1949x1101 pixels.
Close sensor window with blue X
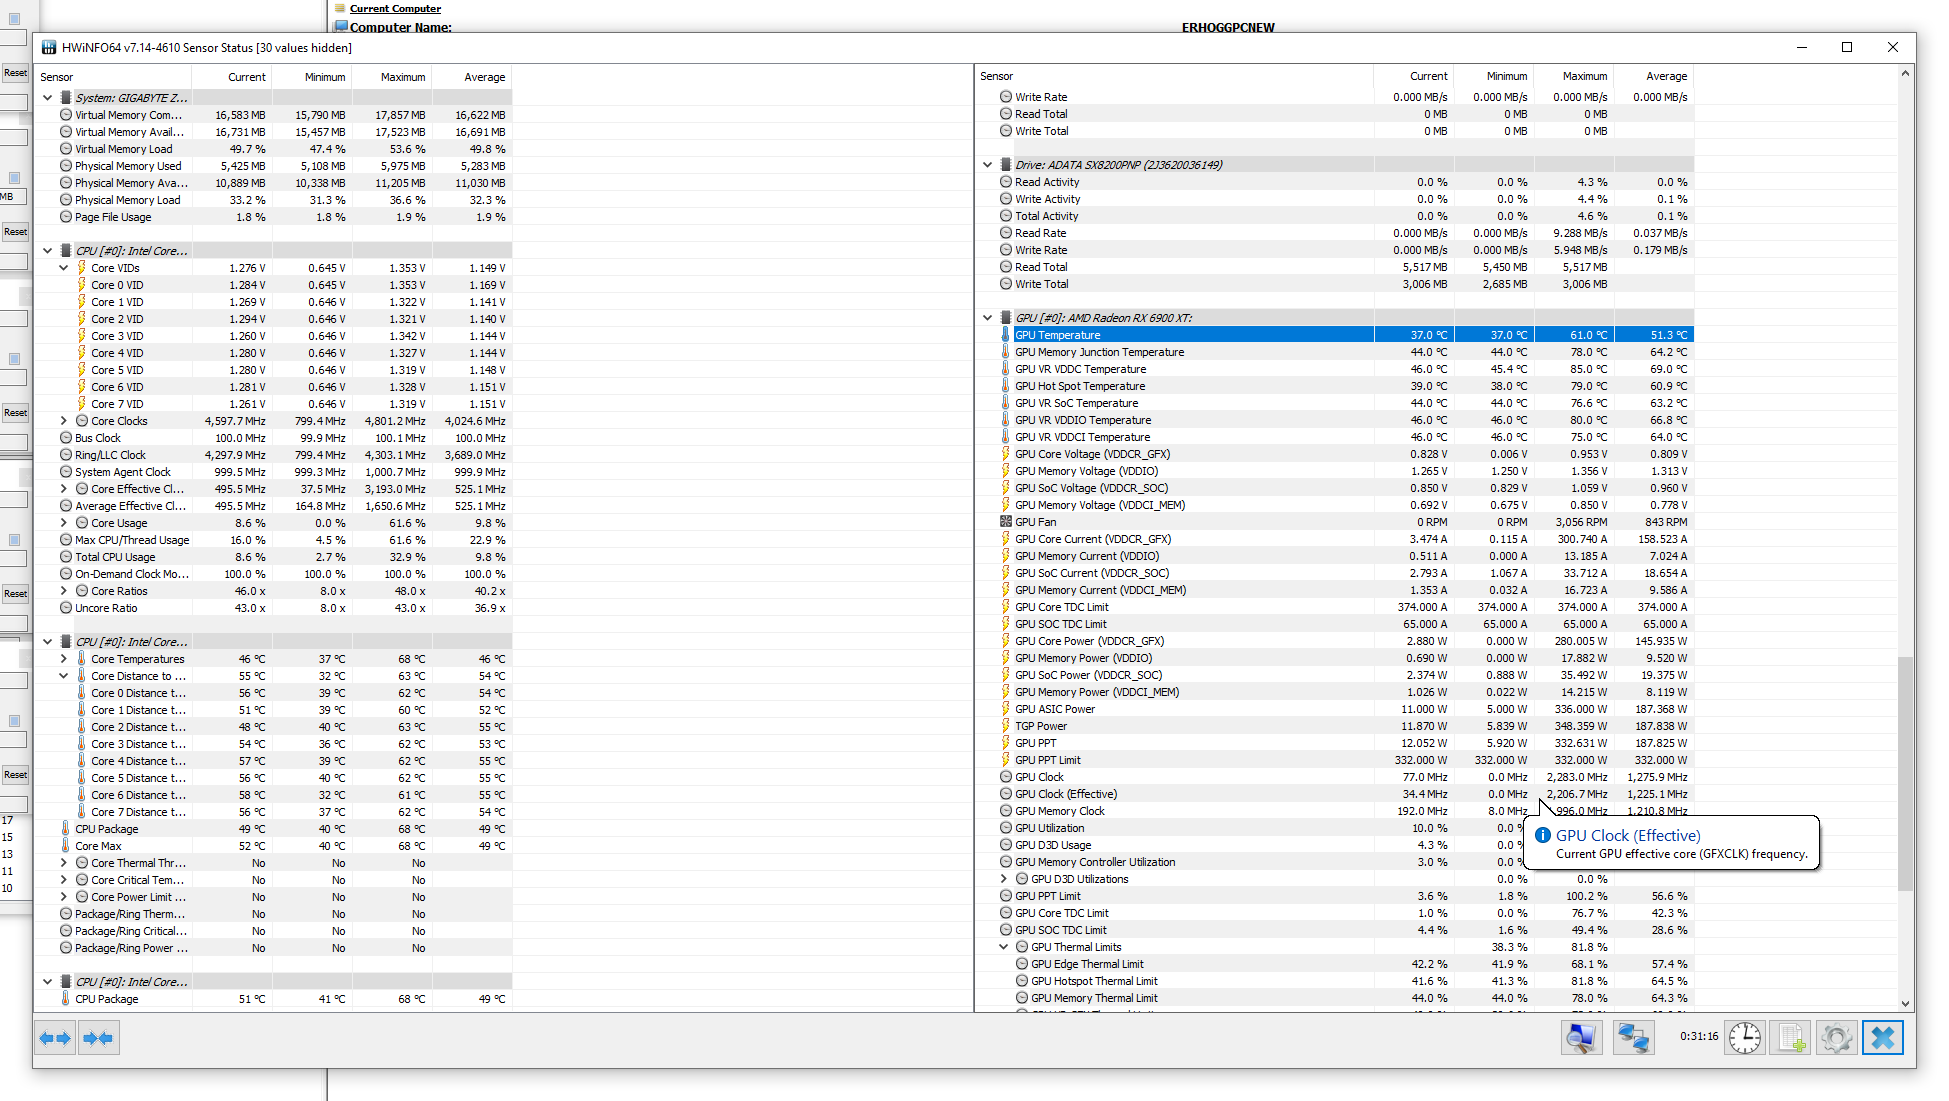click(x=1883, y=1038)
